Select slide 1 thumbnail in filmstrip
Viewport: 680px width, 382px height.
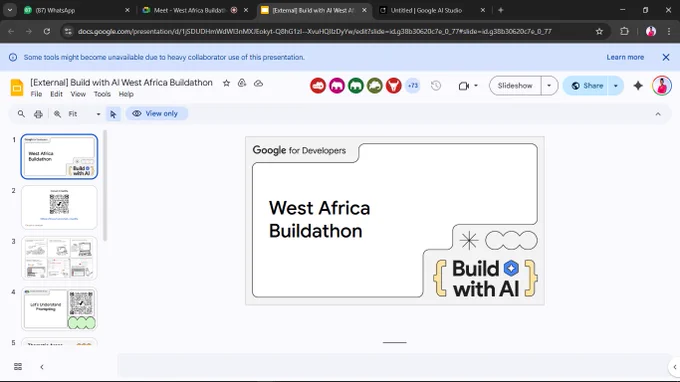pos(59,157)
